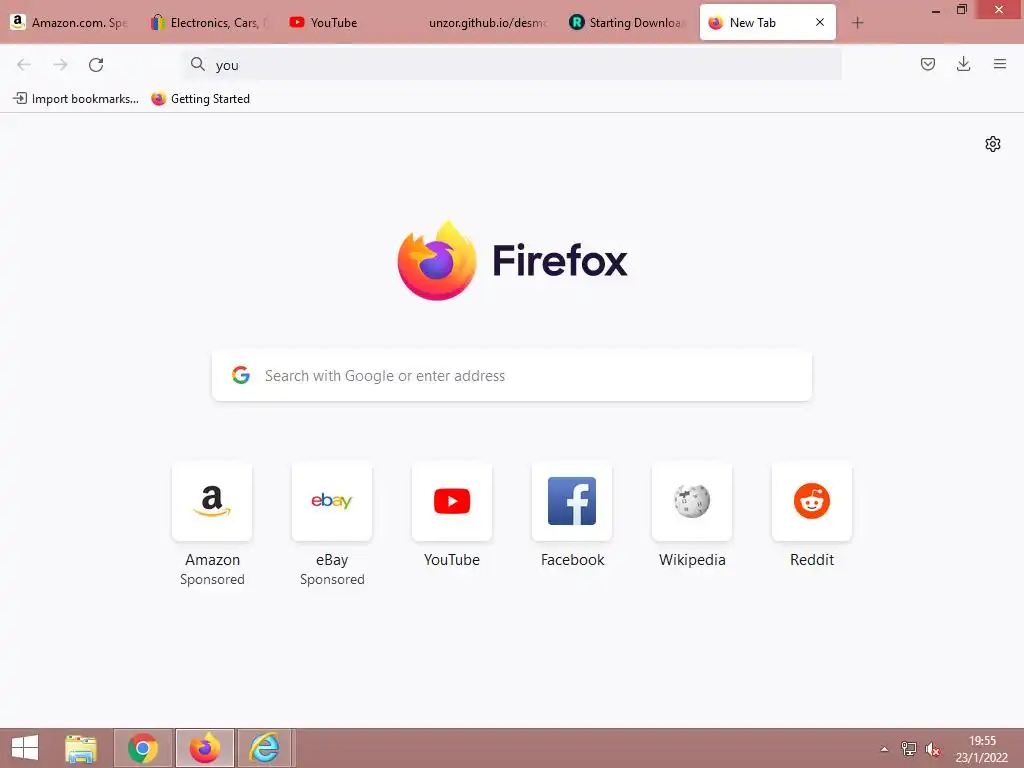Open Internet Explorer from the taskbar
The height and width of the screenshot is (768, 1024).
tap(264, 748)
